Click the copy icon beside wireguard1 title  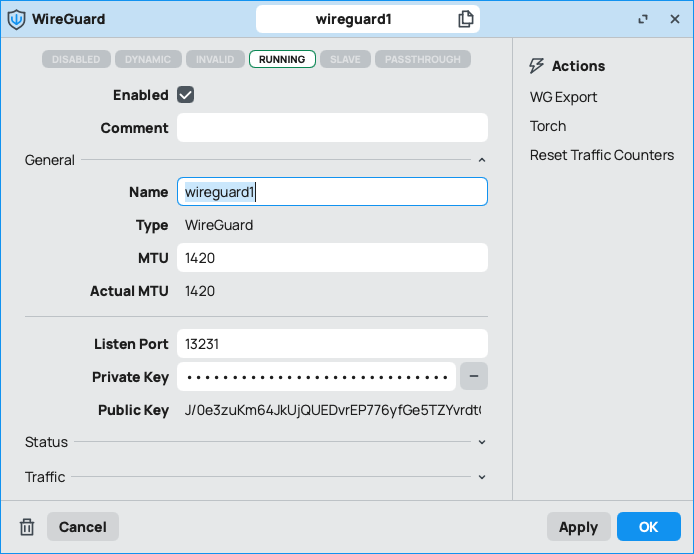pos(466,19)
